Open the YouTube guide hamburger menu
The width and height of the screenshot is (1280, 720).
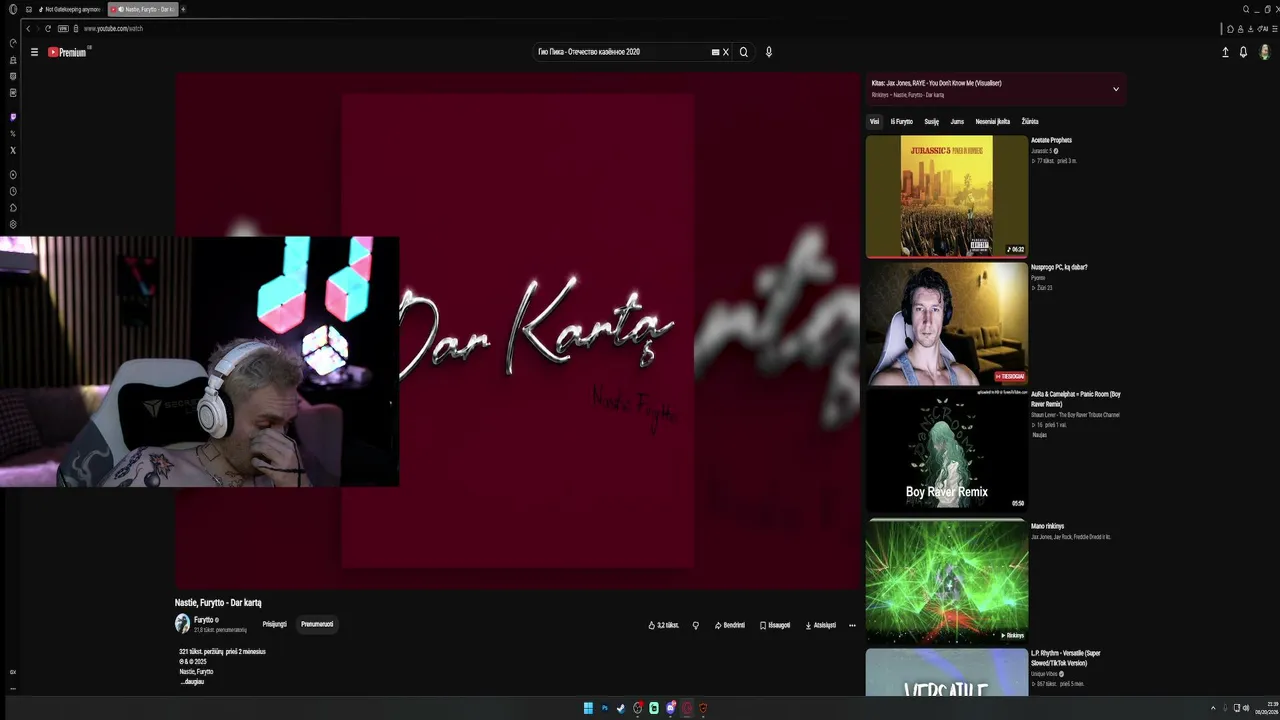coord(34,52)
